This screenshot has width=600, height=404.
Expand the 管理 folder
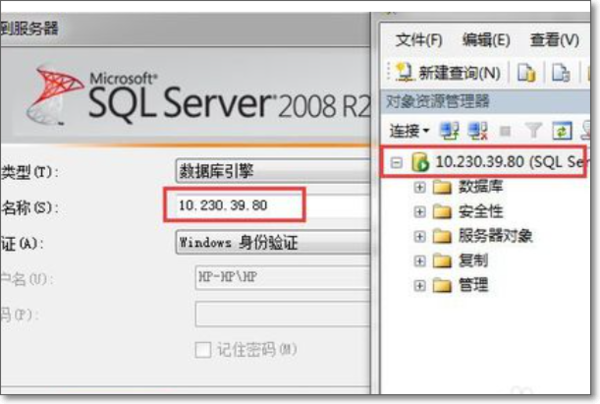pyautogui.click(x=419, y=285)
